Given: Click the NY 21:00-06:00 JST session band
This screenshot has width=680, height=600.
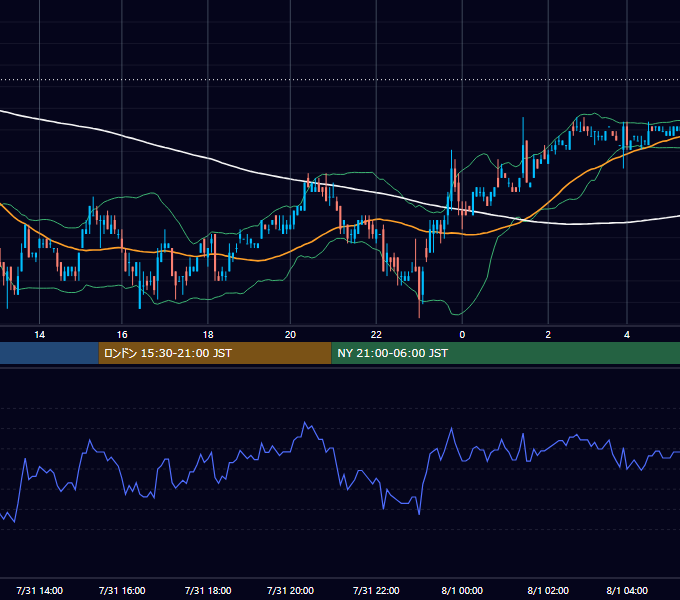Looking at the screenshot, I should pyautogui.click(x=506, y=353).
